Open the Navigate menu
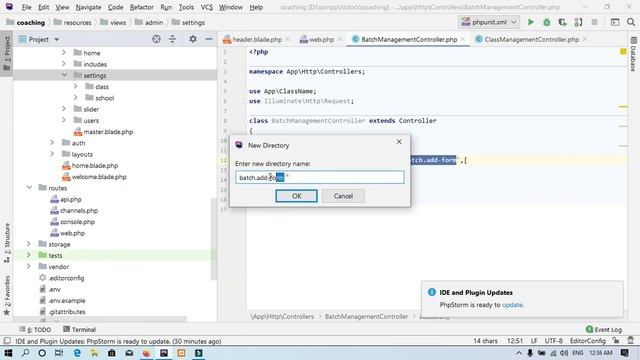 click(x=88, y=7)
